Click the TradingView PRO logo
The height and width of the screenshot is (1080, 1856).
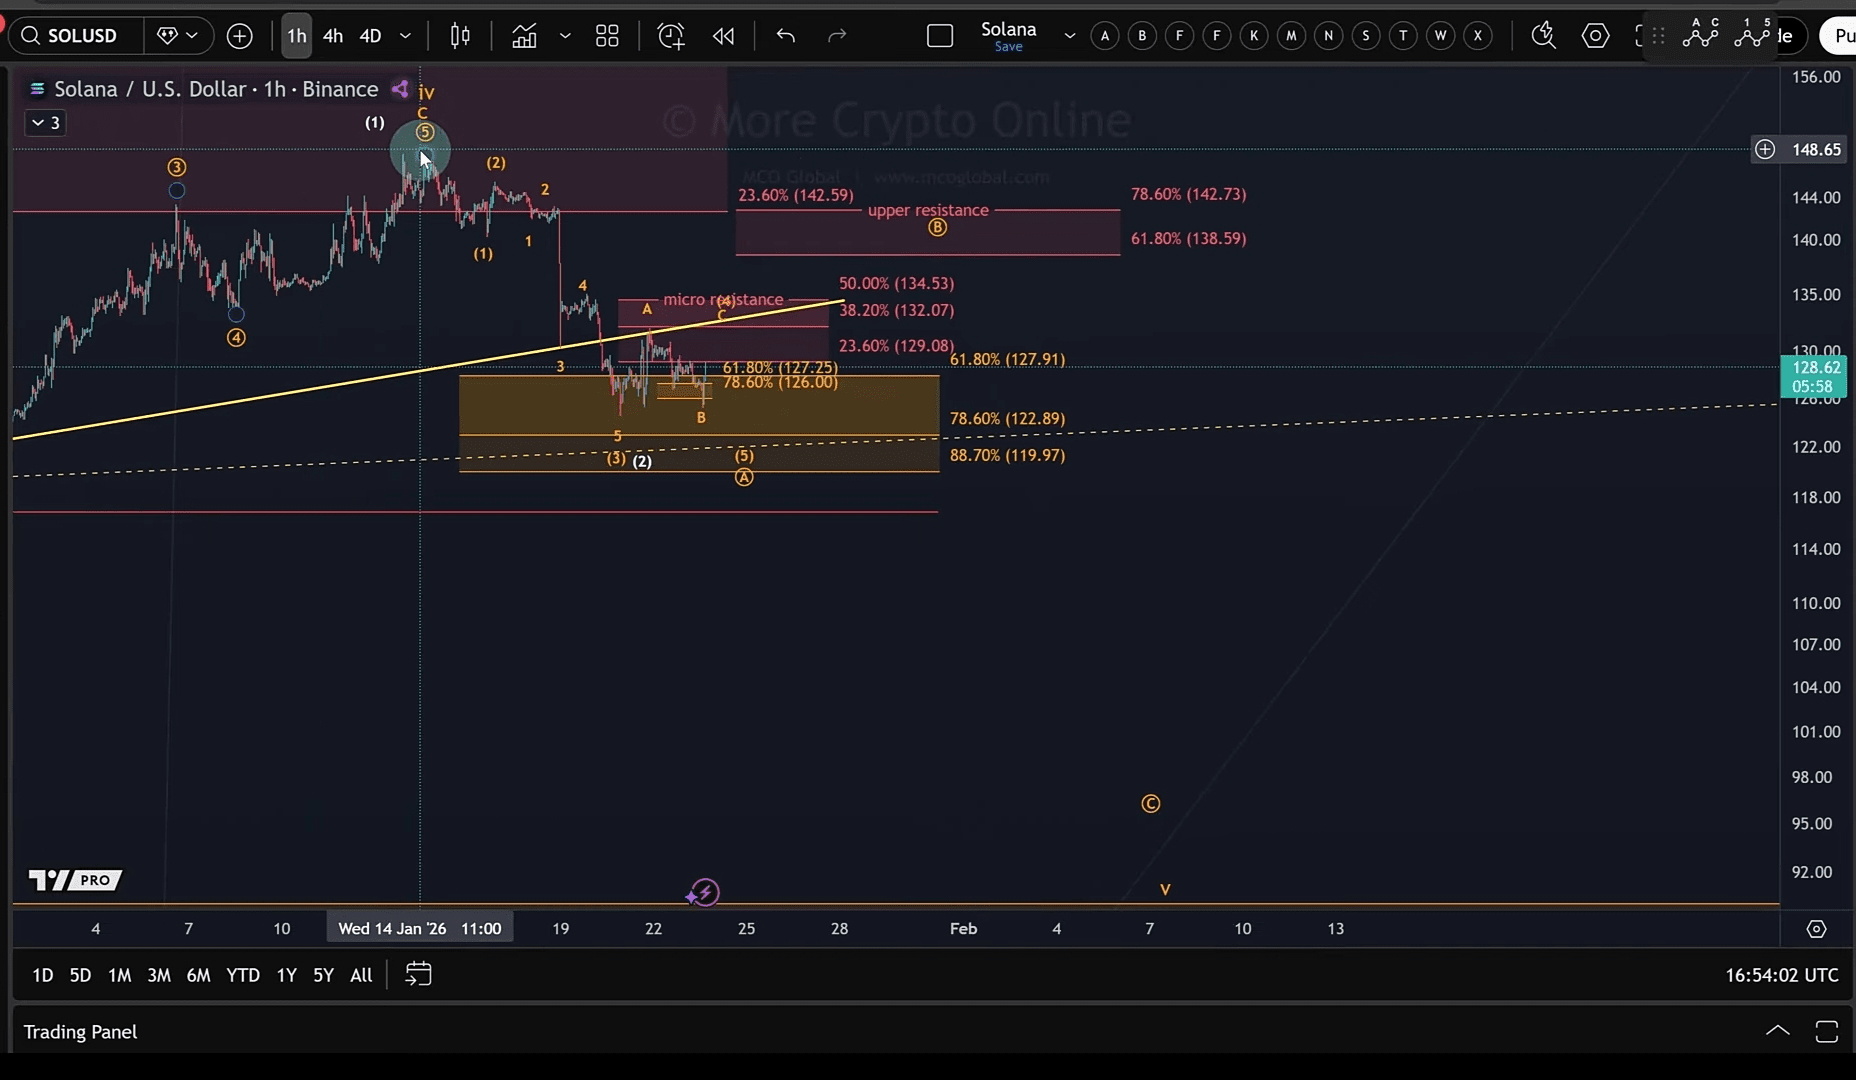point(75,880)
